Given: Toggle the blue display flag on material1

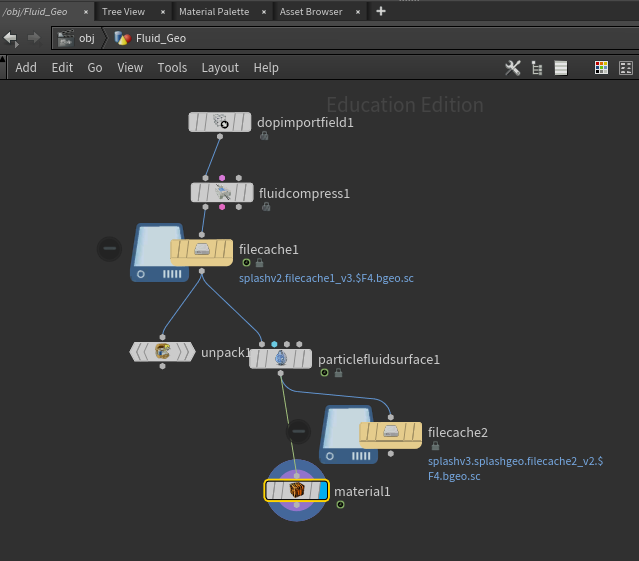Looking at the screenshot, I should click(x=323, y=490).
